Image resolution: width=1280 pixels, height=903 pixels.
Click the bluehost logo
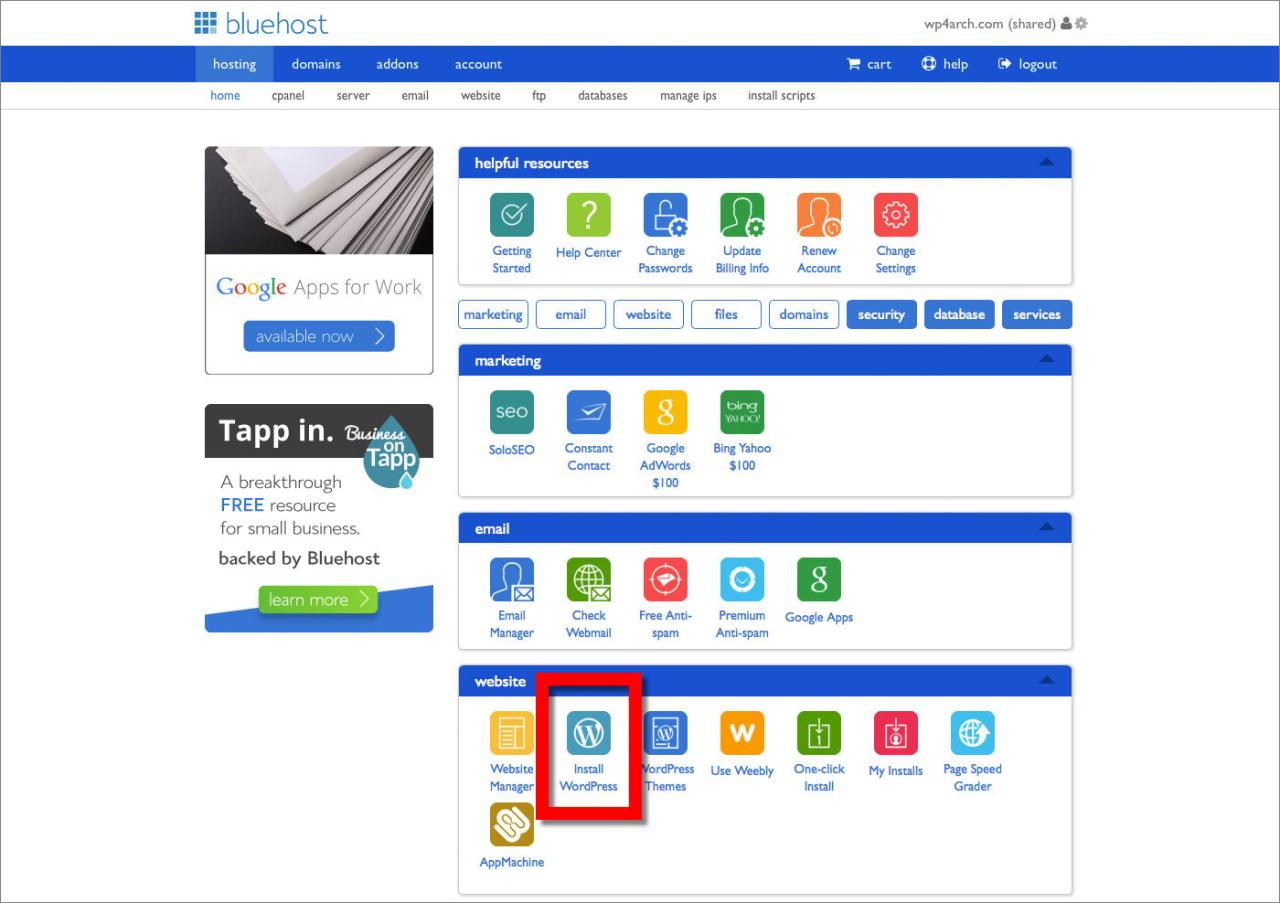(261, 24)
